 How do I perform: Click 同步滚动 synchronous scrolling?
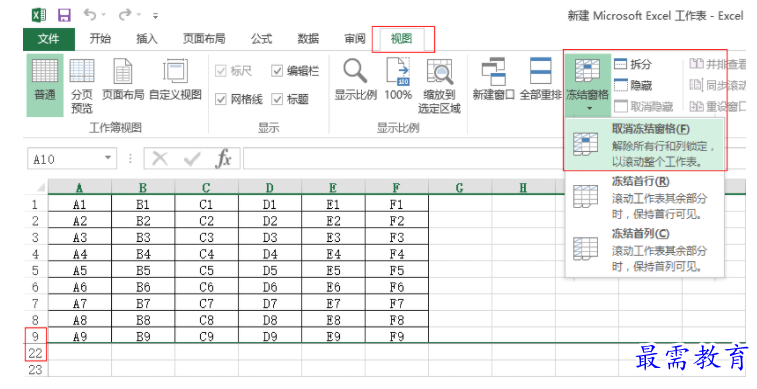coord(717,85)
